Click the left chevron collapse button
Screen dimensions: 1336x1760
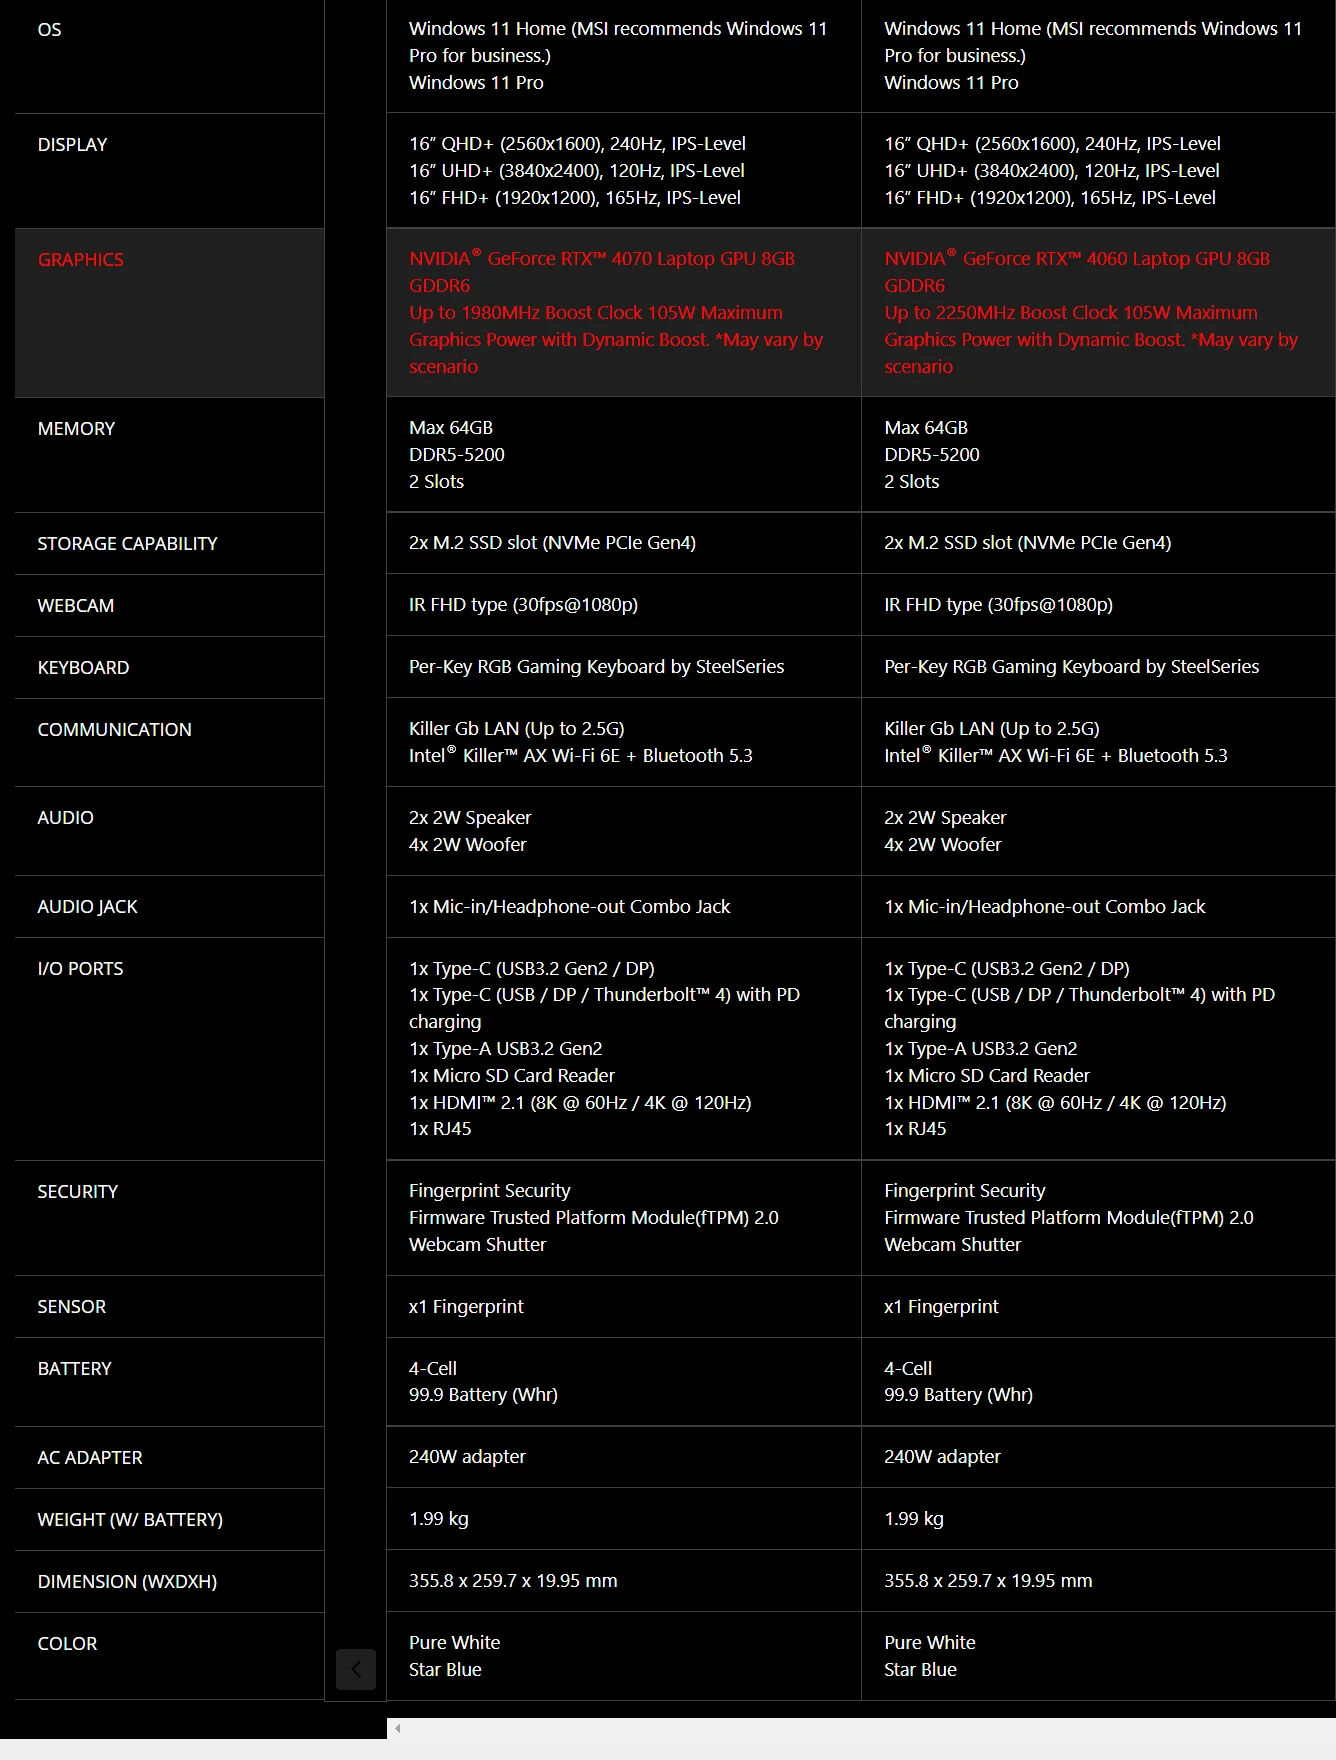355,1669
